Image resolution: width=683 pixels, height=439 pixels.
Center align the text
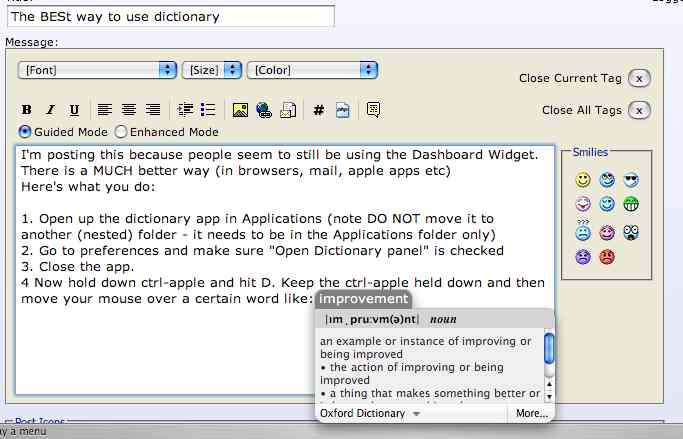tap(129, 110)
